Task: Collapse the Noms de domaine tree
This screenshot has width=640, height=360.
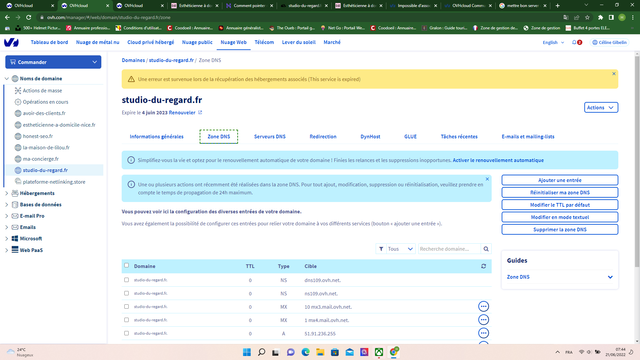Action: tap(7, 79)
